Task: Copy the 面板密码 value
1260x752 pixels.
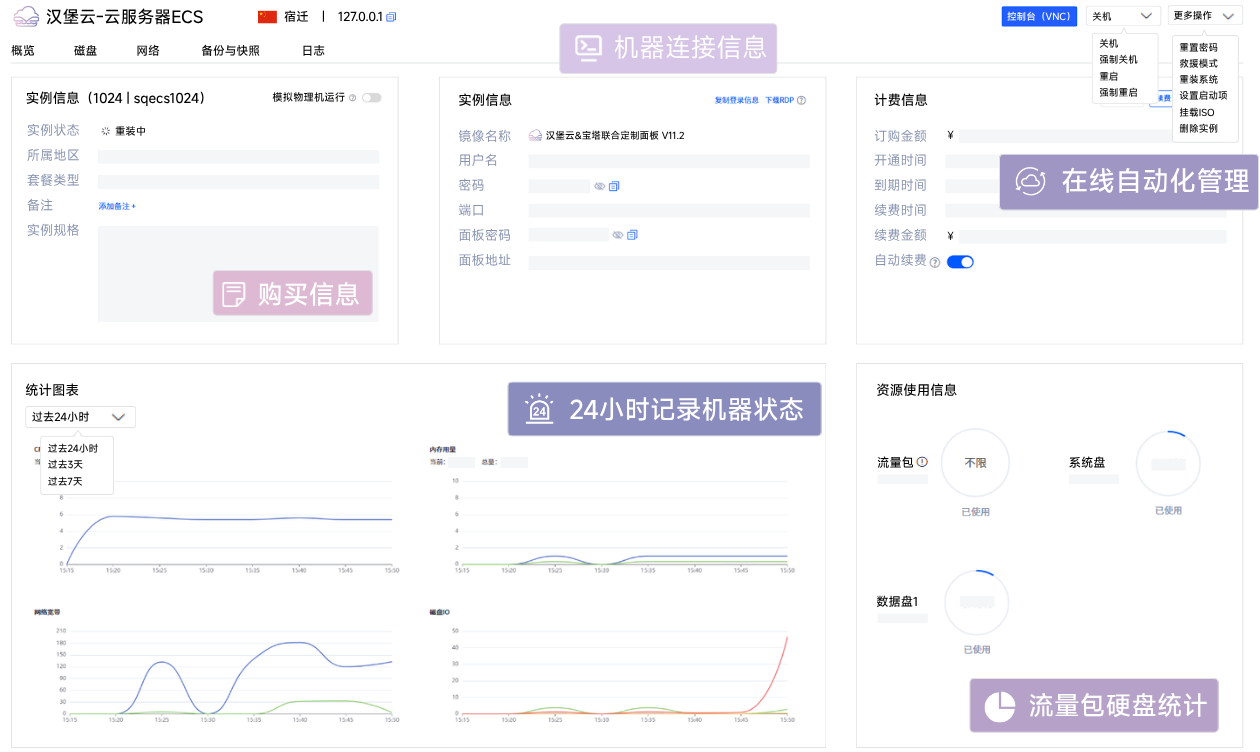Action: tap(633, 234)
